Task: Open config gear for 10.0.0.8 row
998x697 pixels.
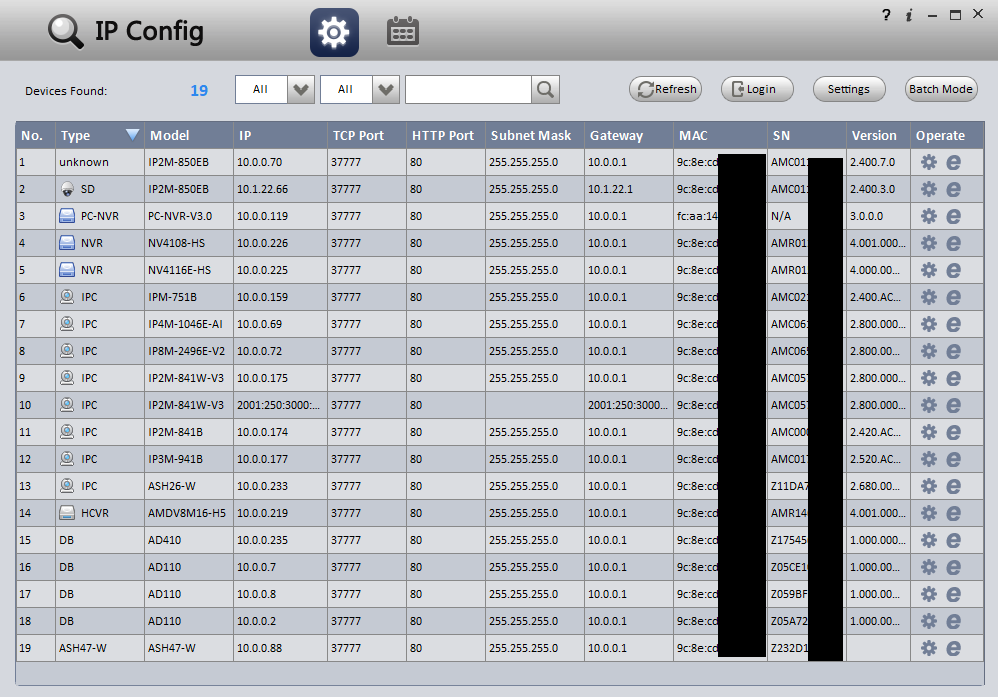Action: [x=929, y=595]
